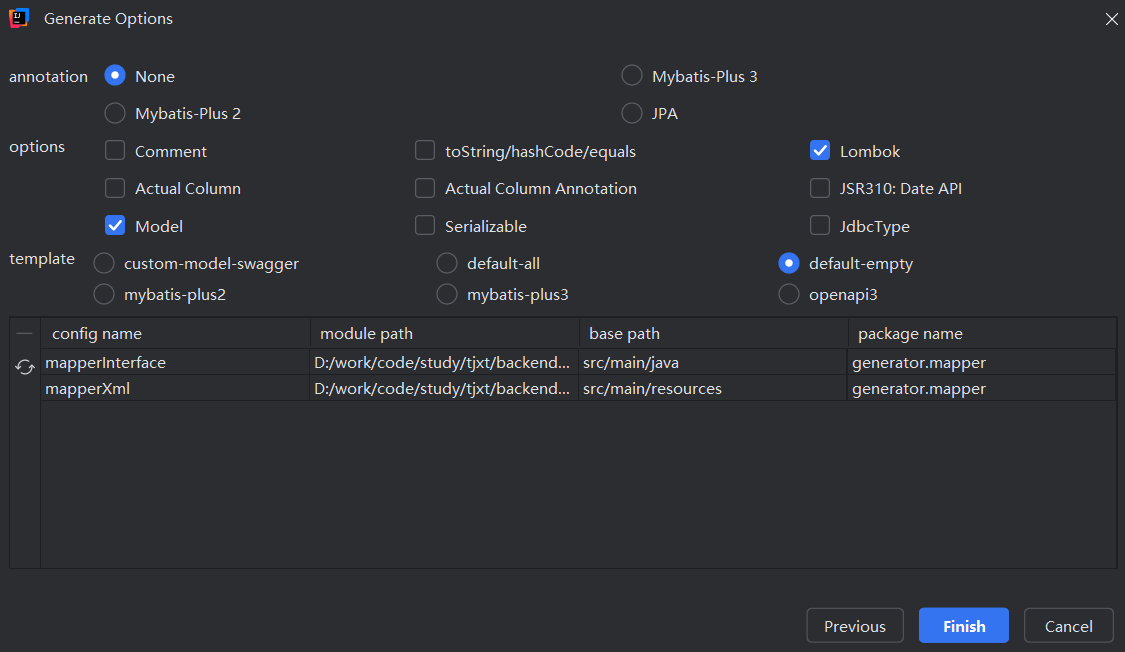Click the config name column header
The width and height of the screenshot is (1125, 652).
click(175, 334)
